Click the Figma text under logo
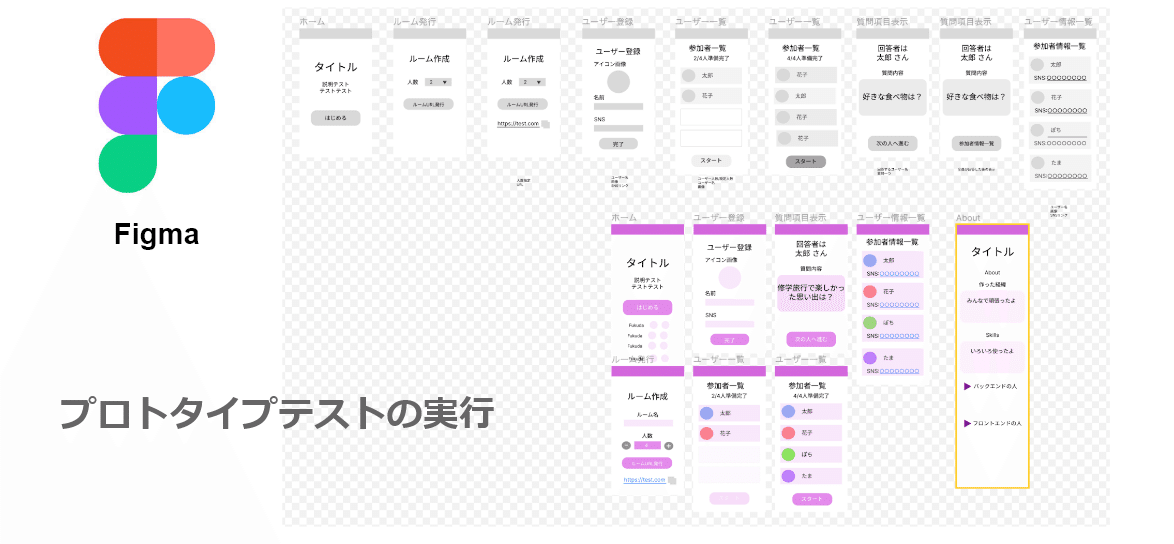1174x544 pixels. pyautogui.click(x=156, y=235)
